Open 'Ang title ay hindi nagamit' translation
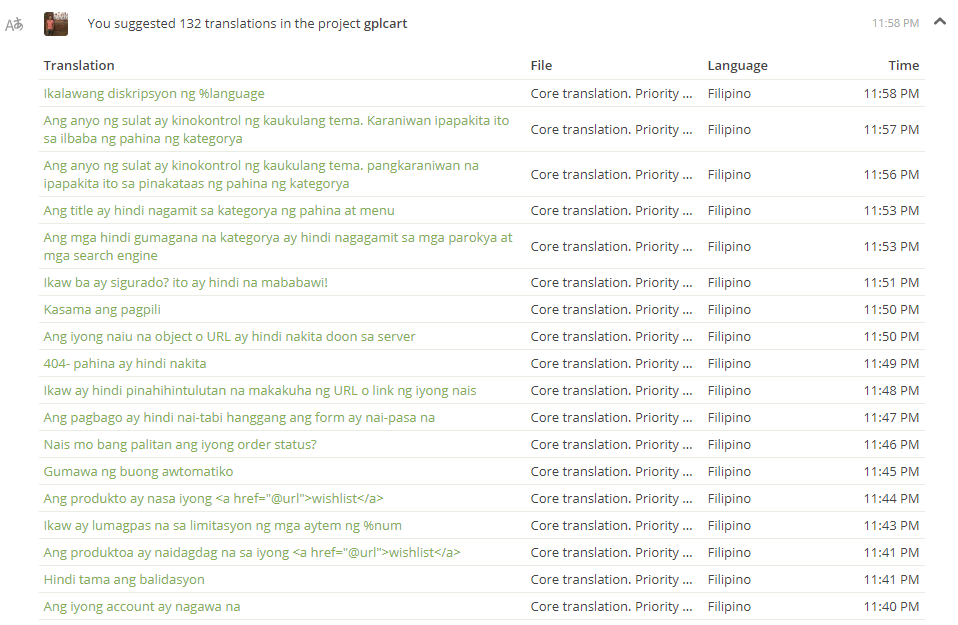This screenshot has width=958, height=625. click(x=218, y=210)
